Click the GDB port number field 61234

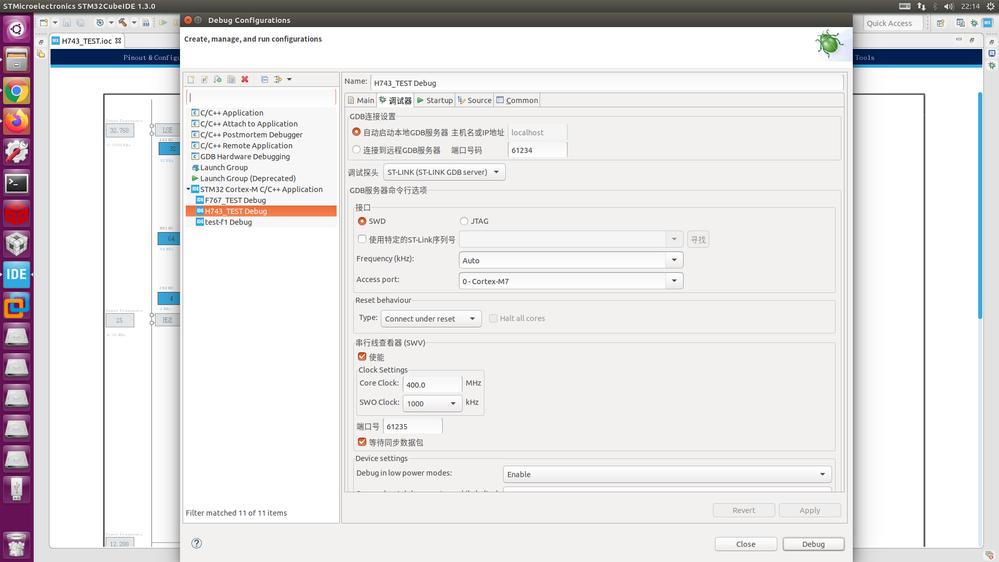coord(537,150)
